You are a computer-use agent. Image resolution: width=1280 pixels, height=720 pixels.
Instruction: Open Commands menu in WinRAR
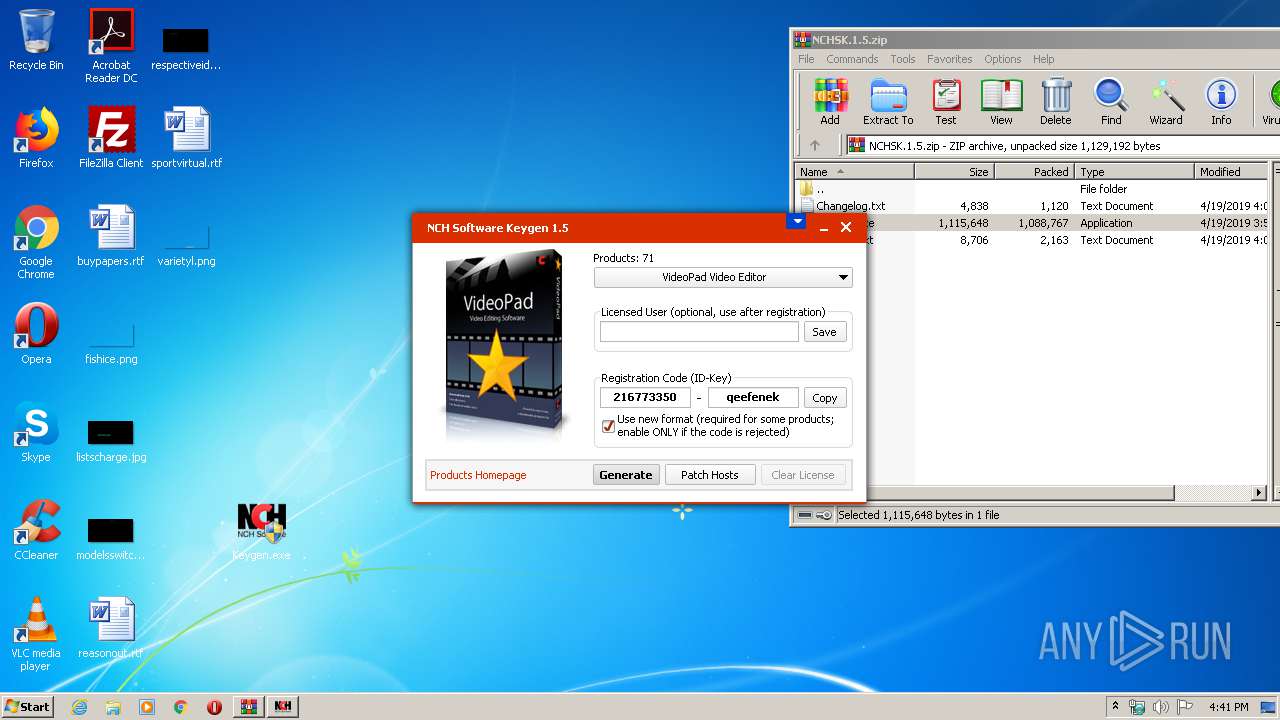click(x=852, y=59)
